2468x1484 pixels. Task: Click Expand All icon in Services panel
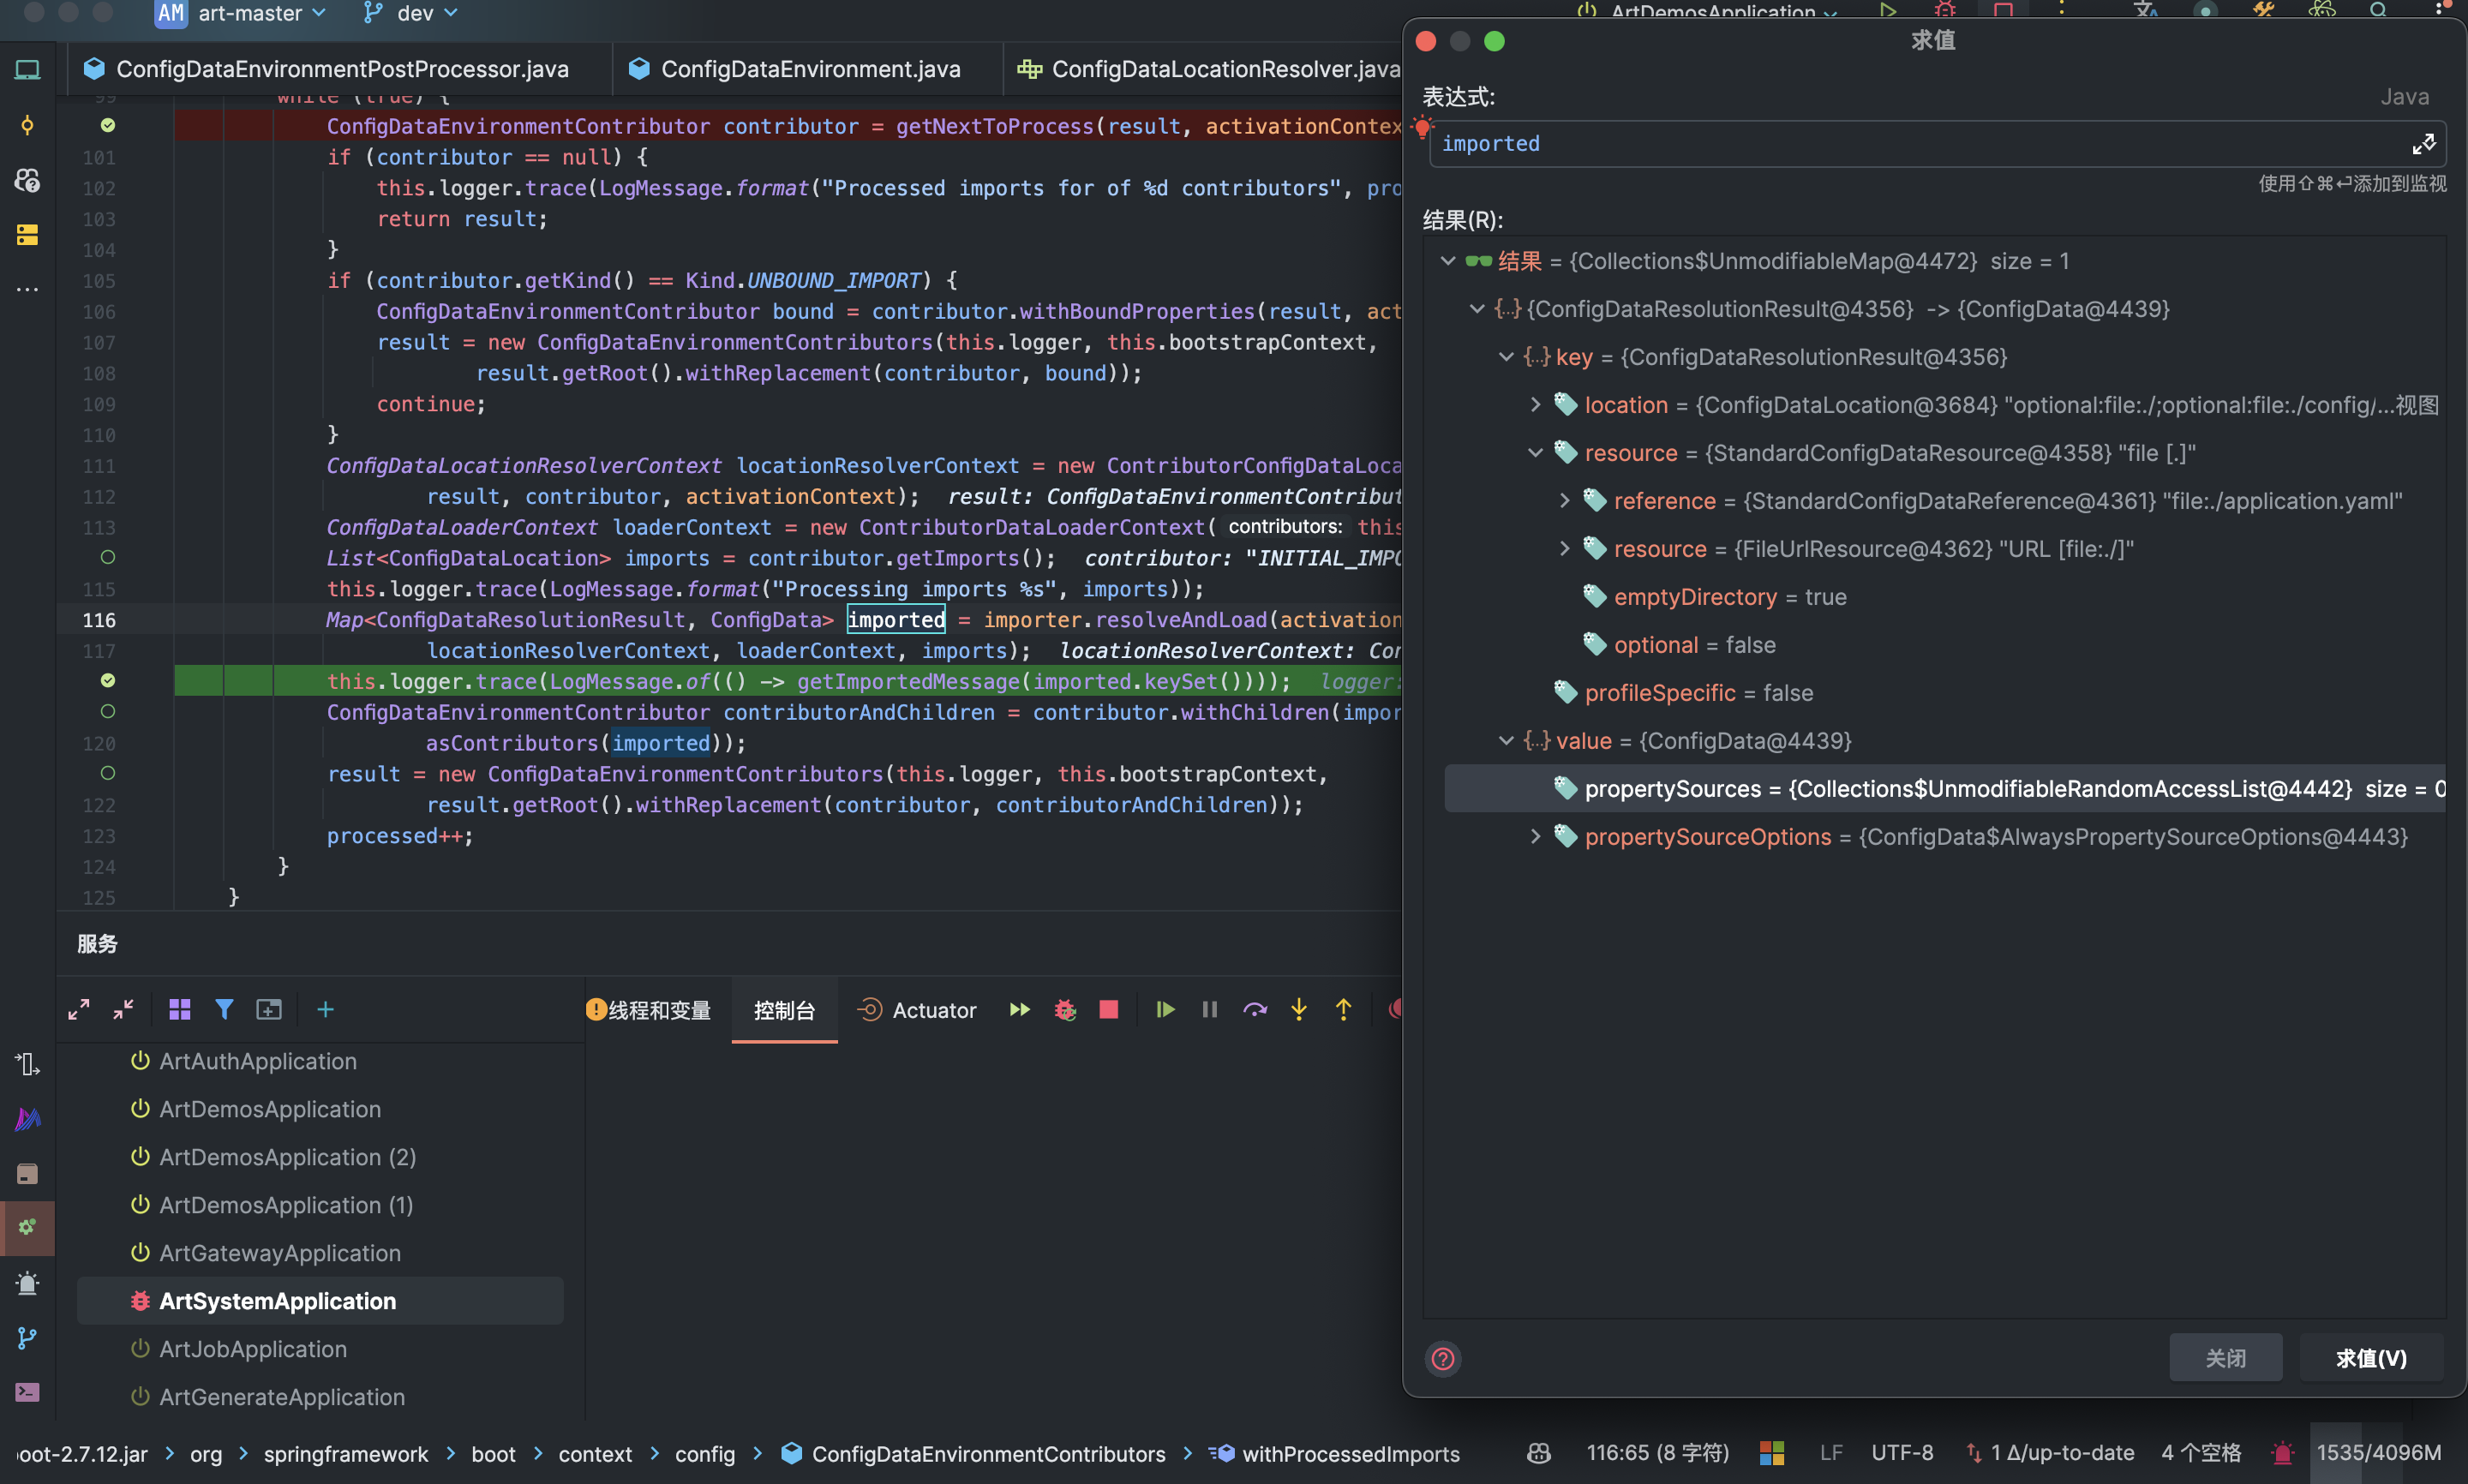(79, 1009)
